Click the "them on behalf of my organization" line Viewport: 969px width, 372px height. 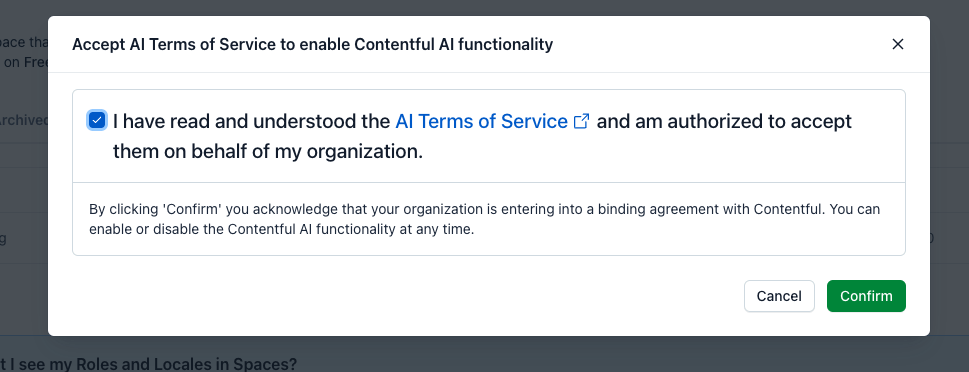click(x=268, y=151)
